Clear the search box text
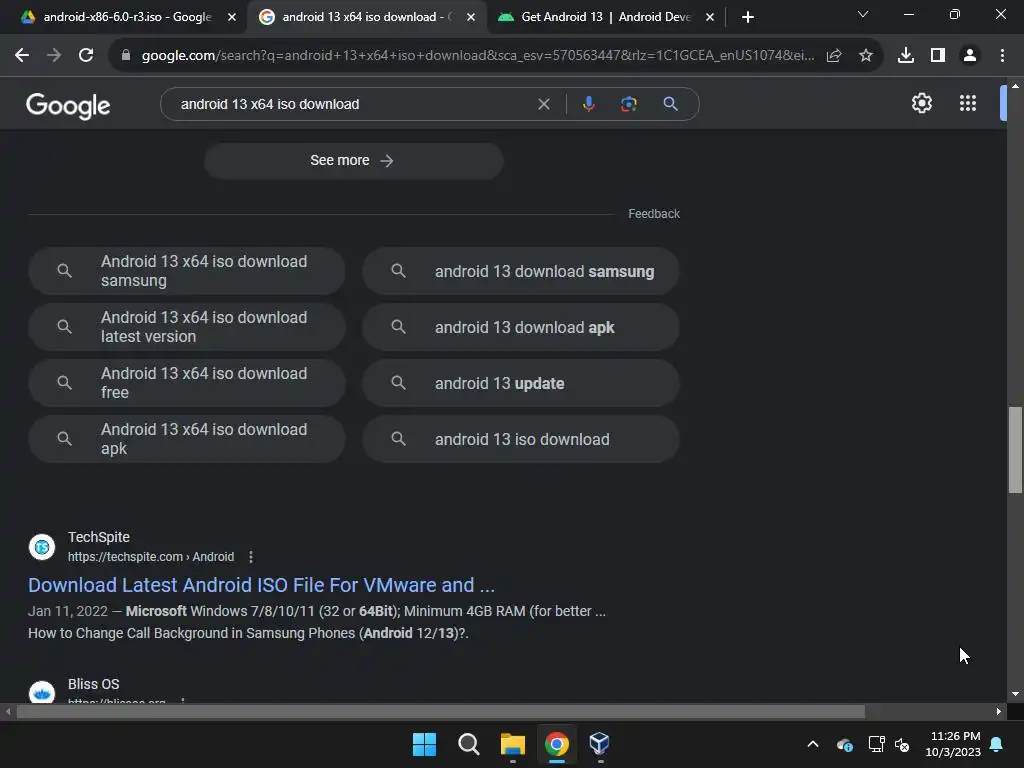Viewport: 1024px width, 768px height. pos(543,104)
